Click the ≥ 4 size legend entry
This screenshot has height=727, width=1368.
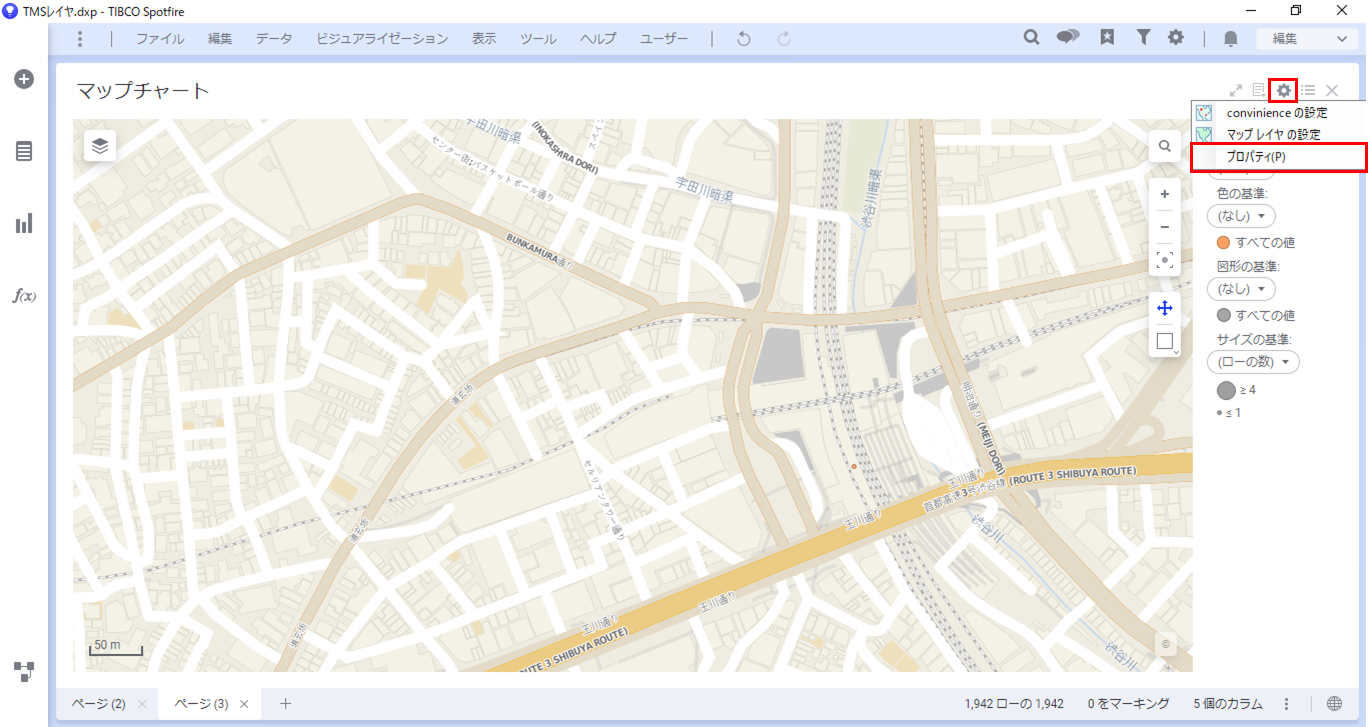(x=1236, y=390)
